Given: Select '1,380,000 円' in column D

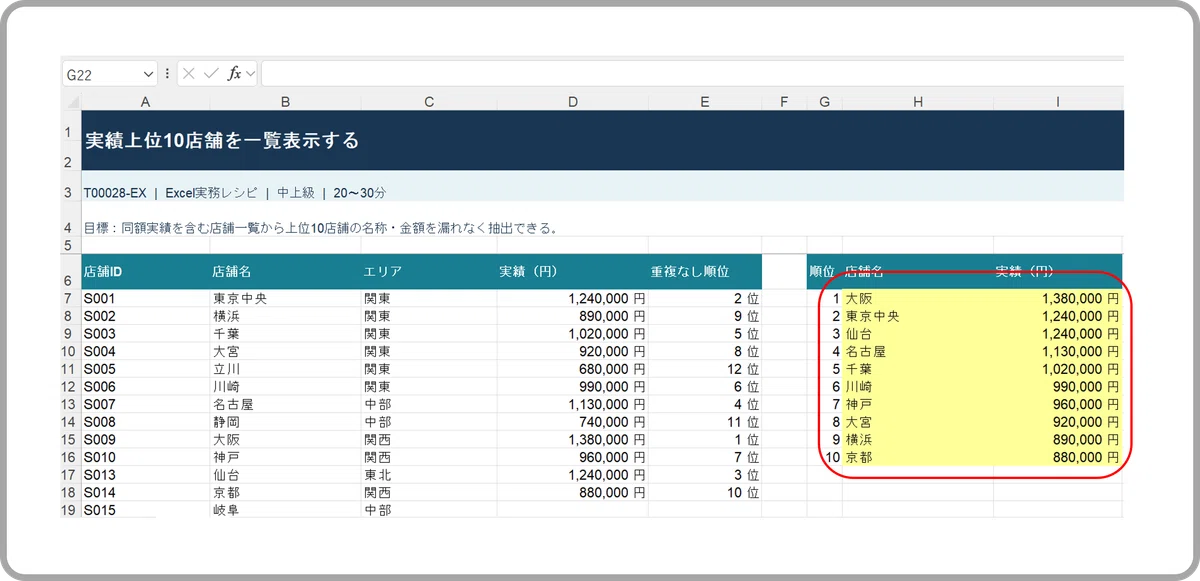Looking at the screenshot, I should click(x=572, y=439).
